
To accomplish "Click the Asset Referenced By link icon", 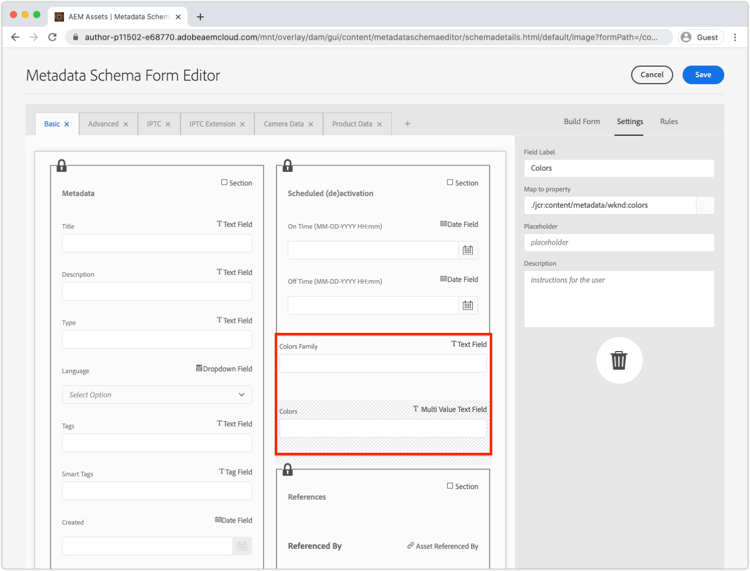I will tap(410, 546).
